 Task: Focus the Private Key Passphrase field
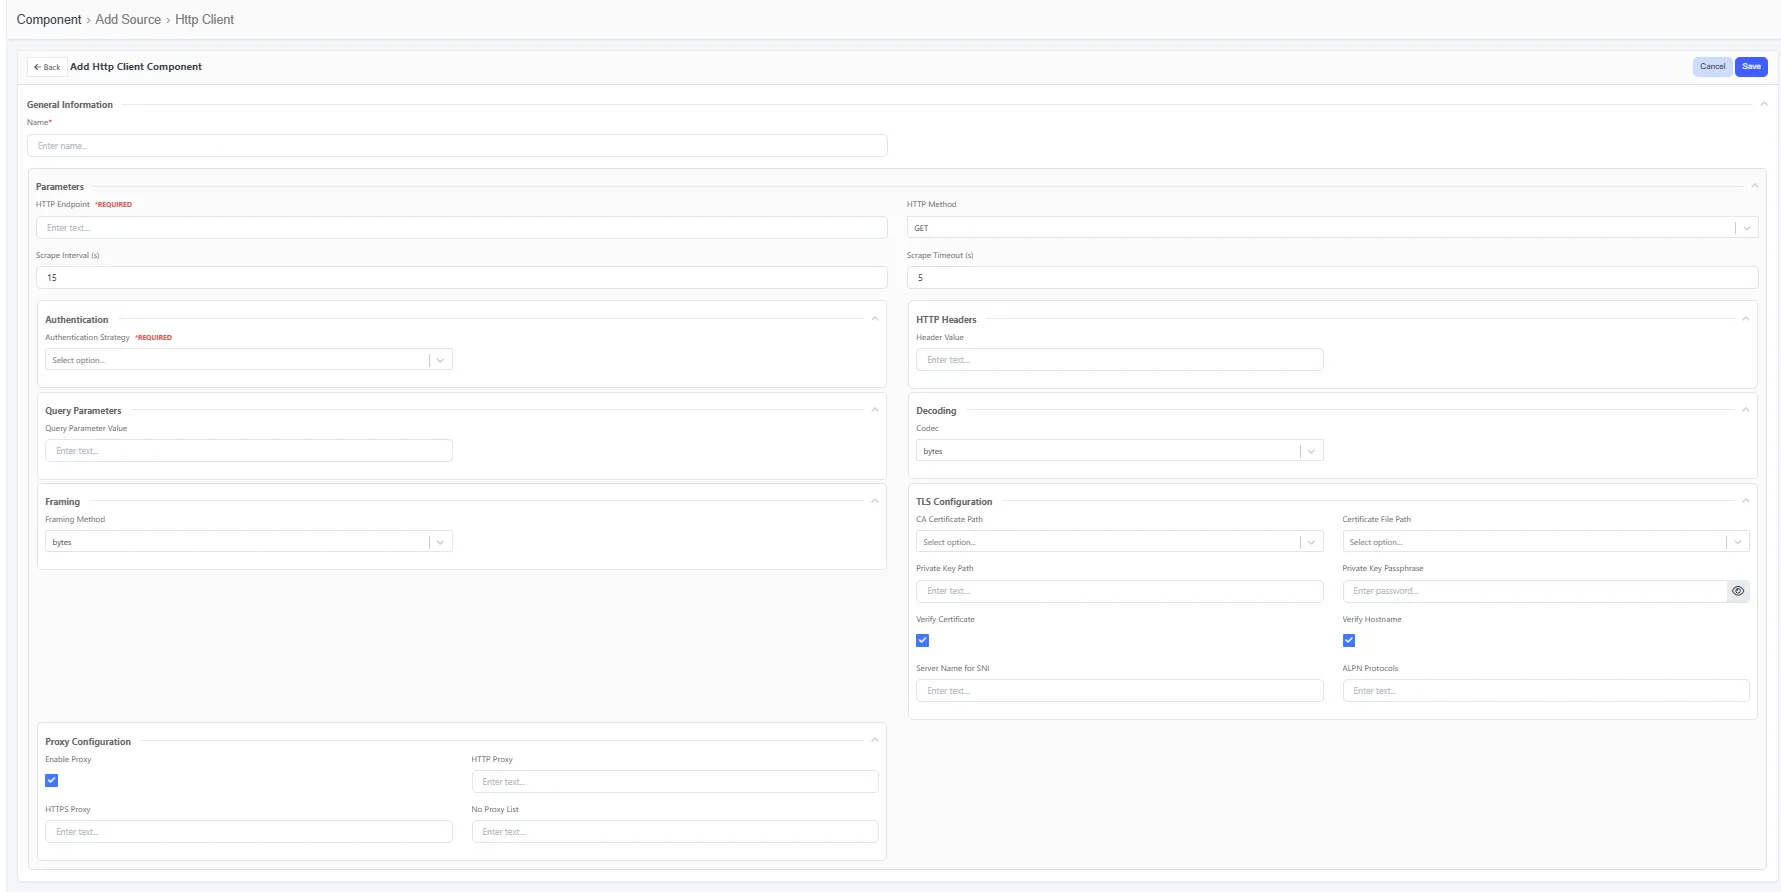[1535, 591]
